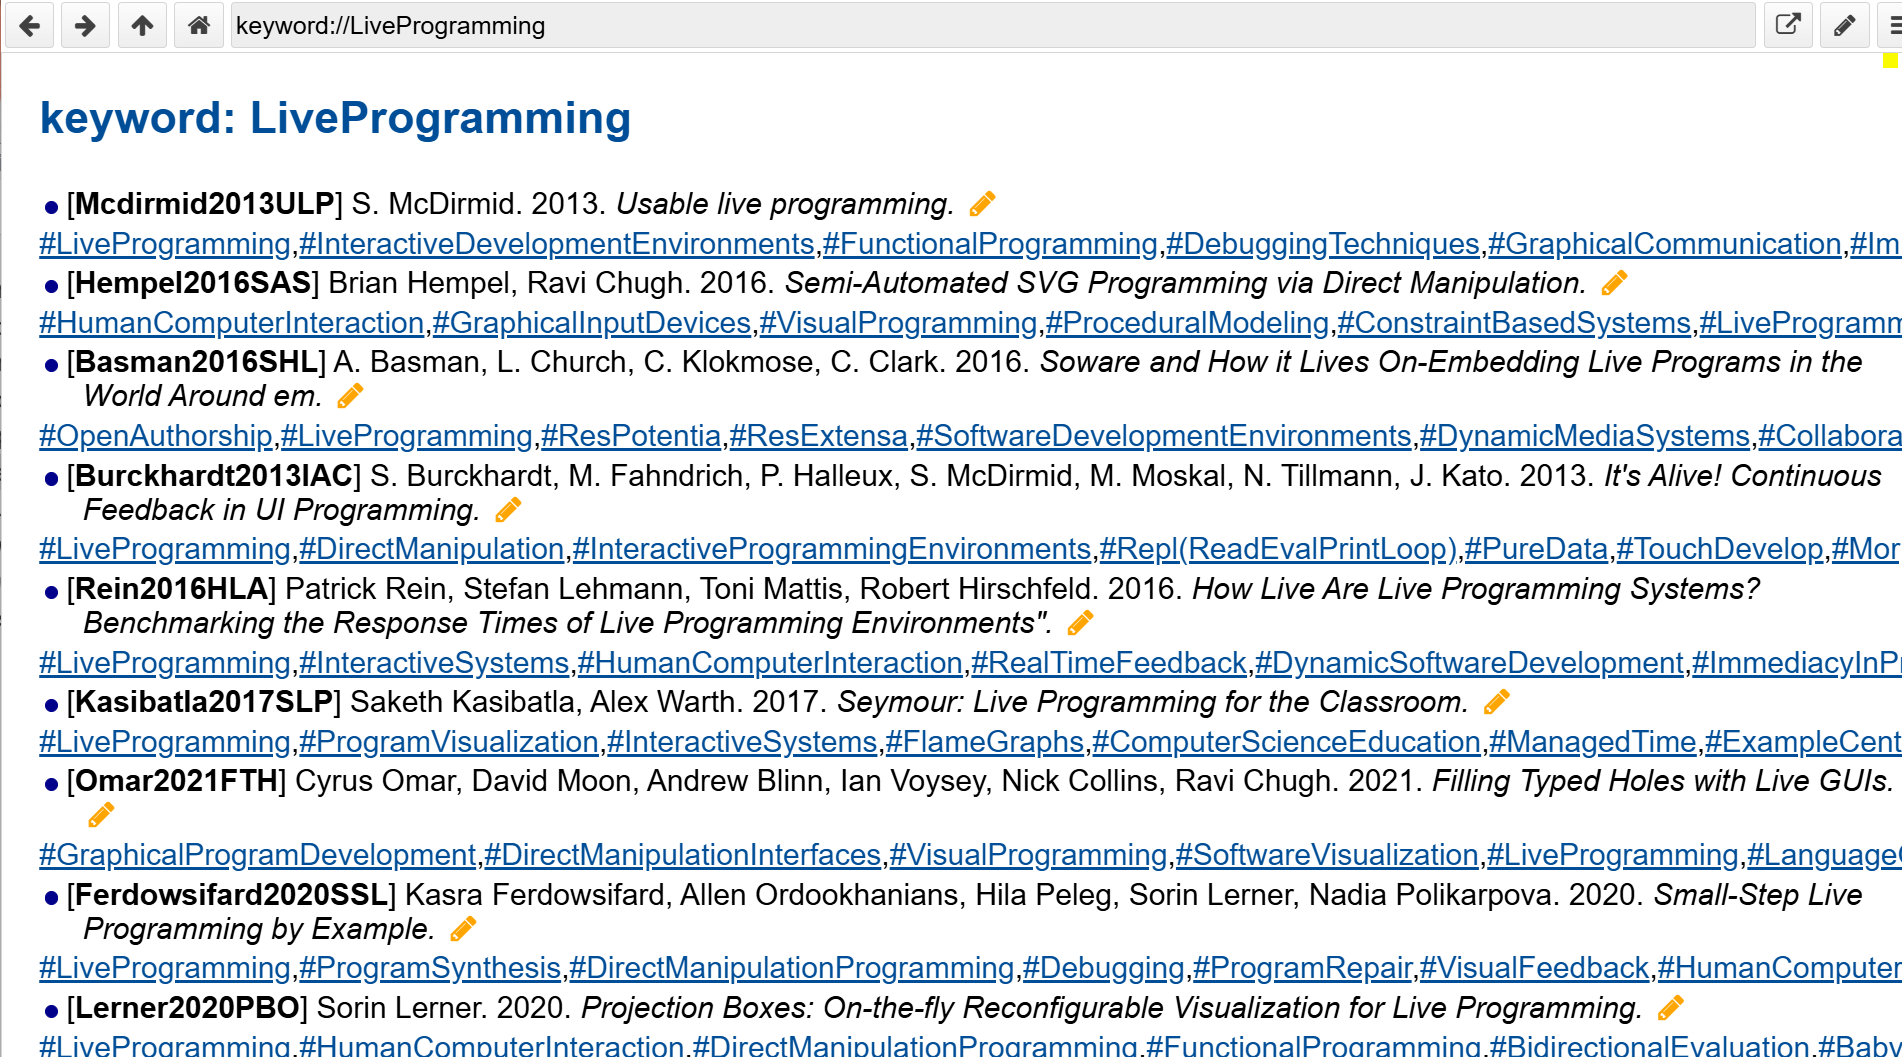Click the back navigation arrow
This screenshot has width=1902, height=1057.
[x=30, y=25]
